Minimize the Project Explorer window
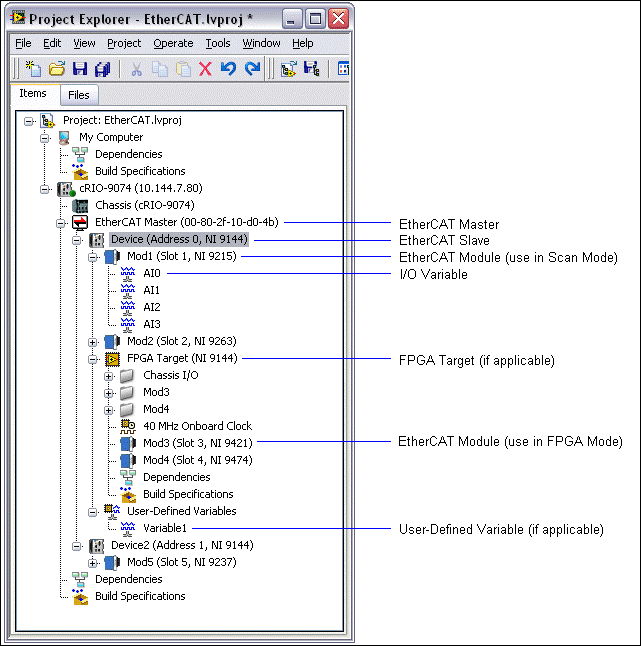Viewport: 641px width, 646px height. pyautogui.click(x=292, y=19)
